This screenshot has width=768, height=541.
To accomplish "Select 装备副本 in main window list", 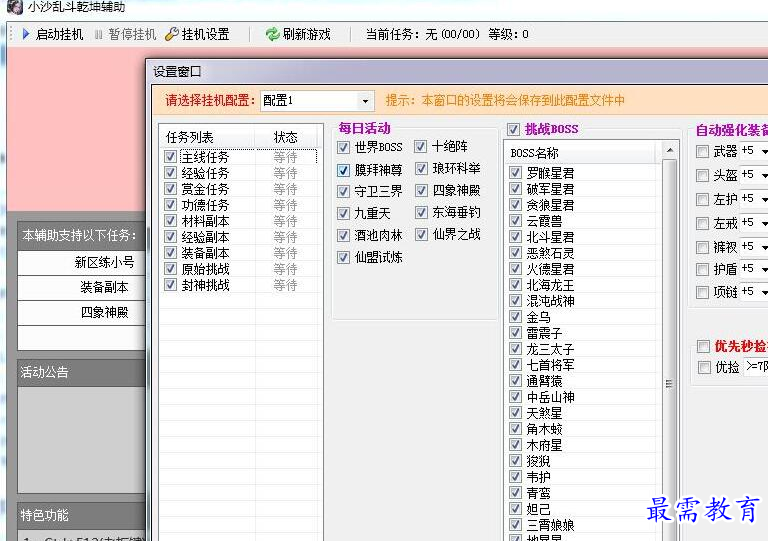I will [x=81, y=287].
